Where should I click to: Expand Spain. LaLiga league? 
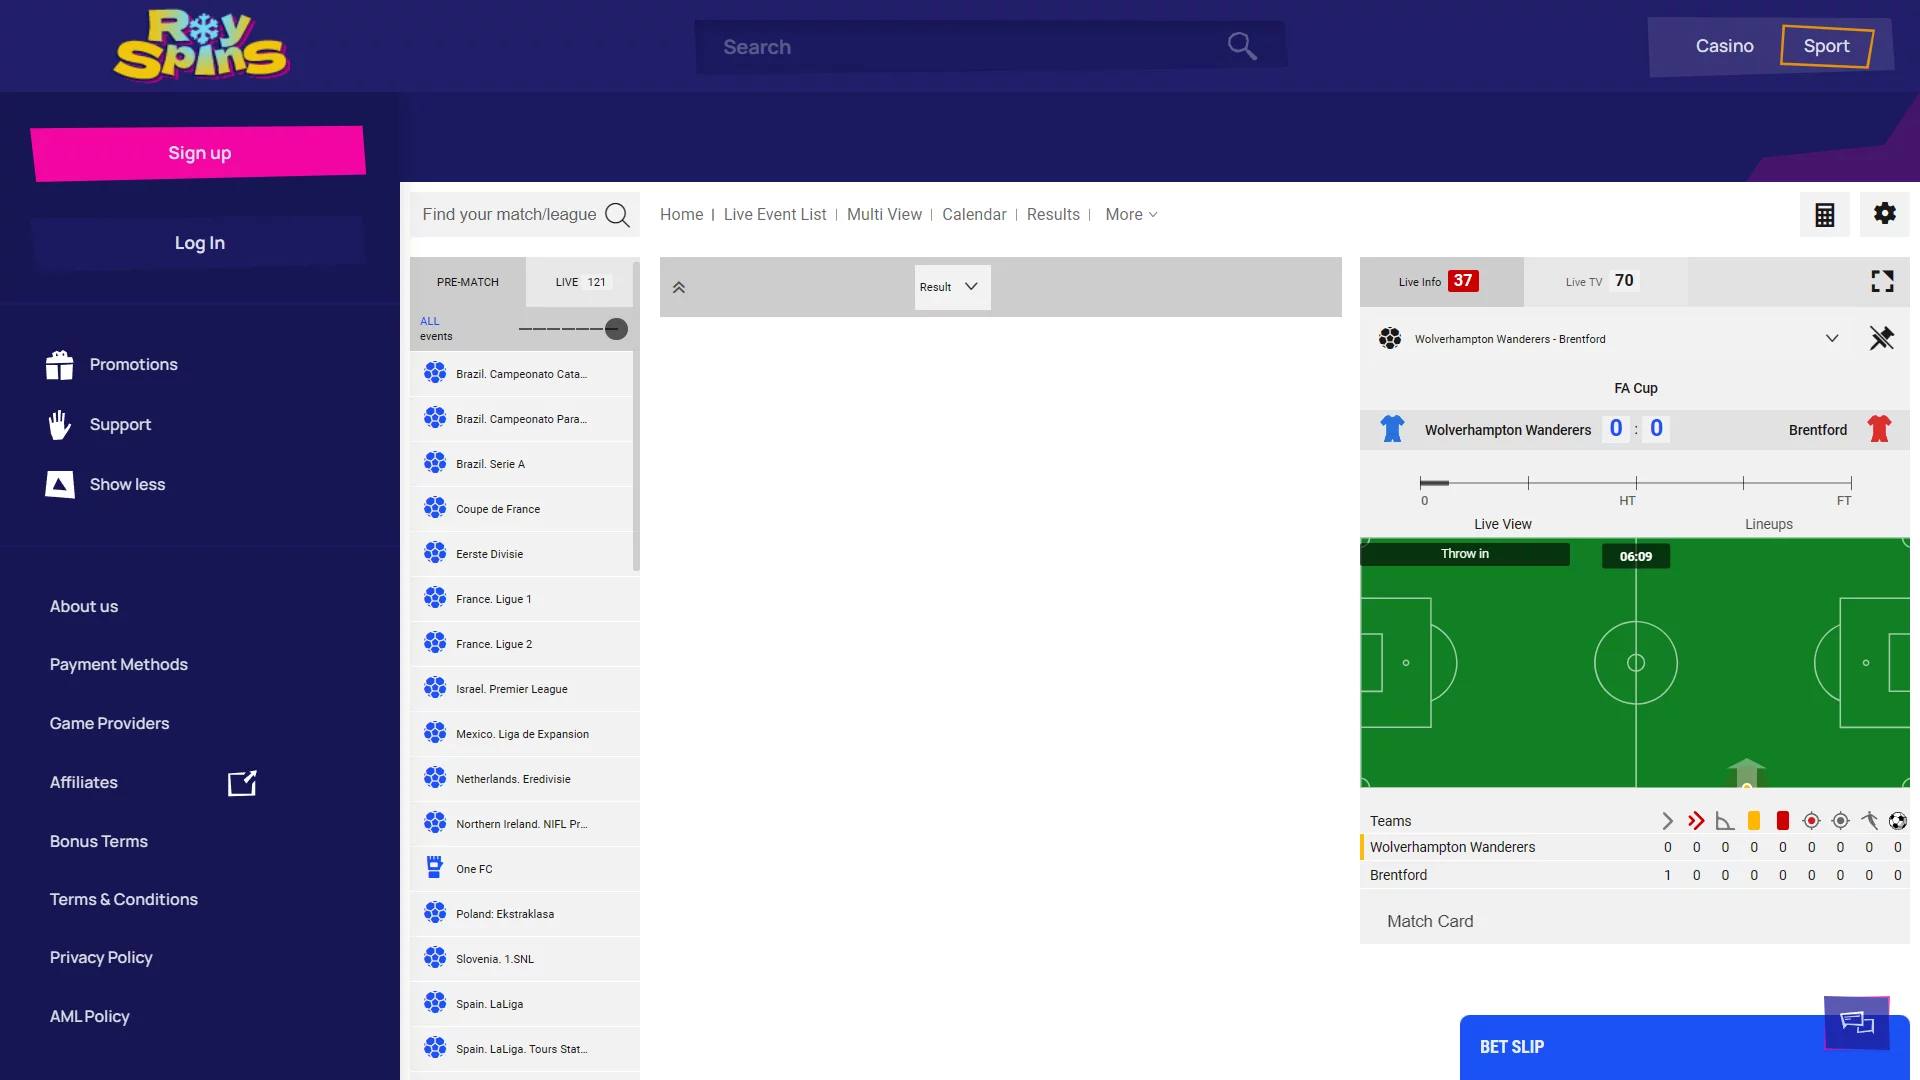pyautogui.click(x=524, y=1004)
